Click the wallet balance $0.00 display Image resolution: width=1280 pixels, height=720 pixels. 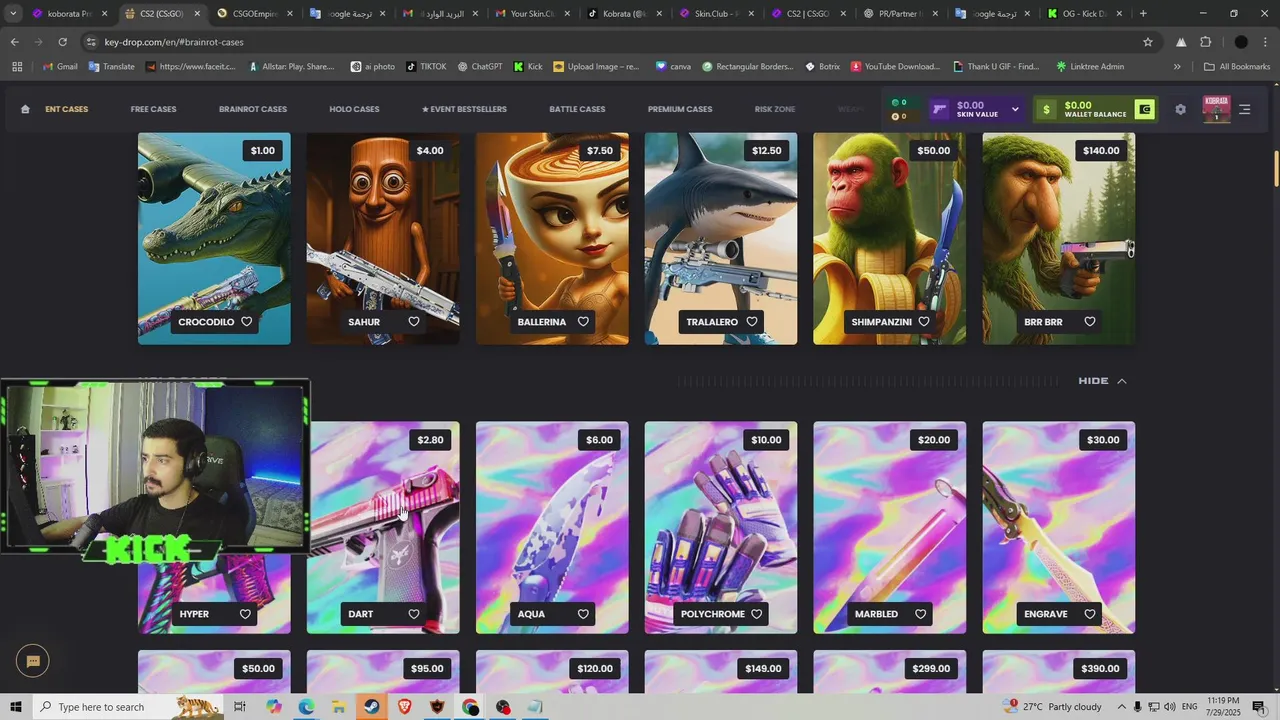[x=1095, y=109]
